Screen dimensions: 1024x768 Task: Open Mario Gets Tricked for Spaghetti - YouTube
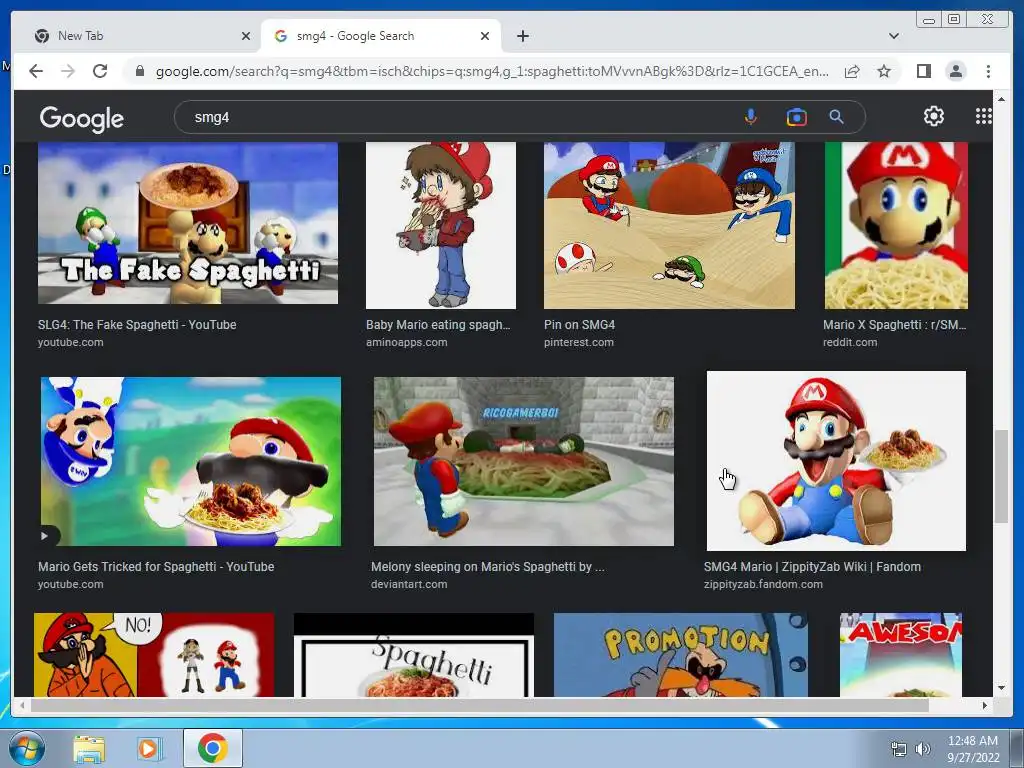(x=156, y=567)
